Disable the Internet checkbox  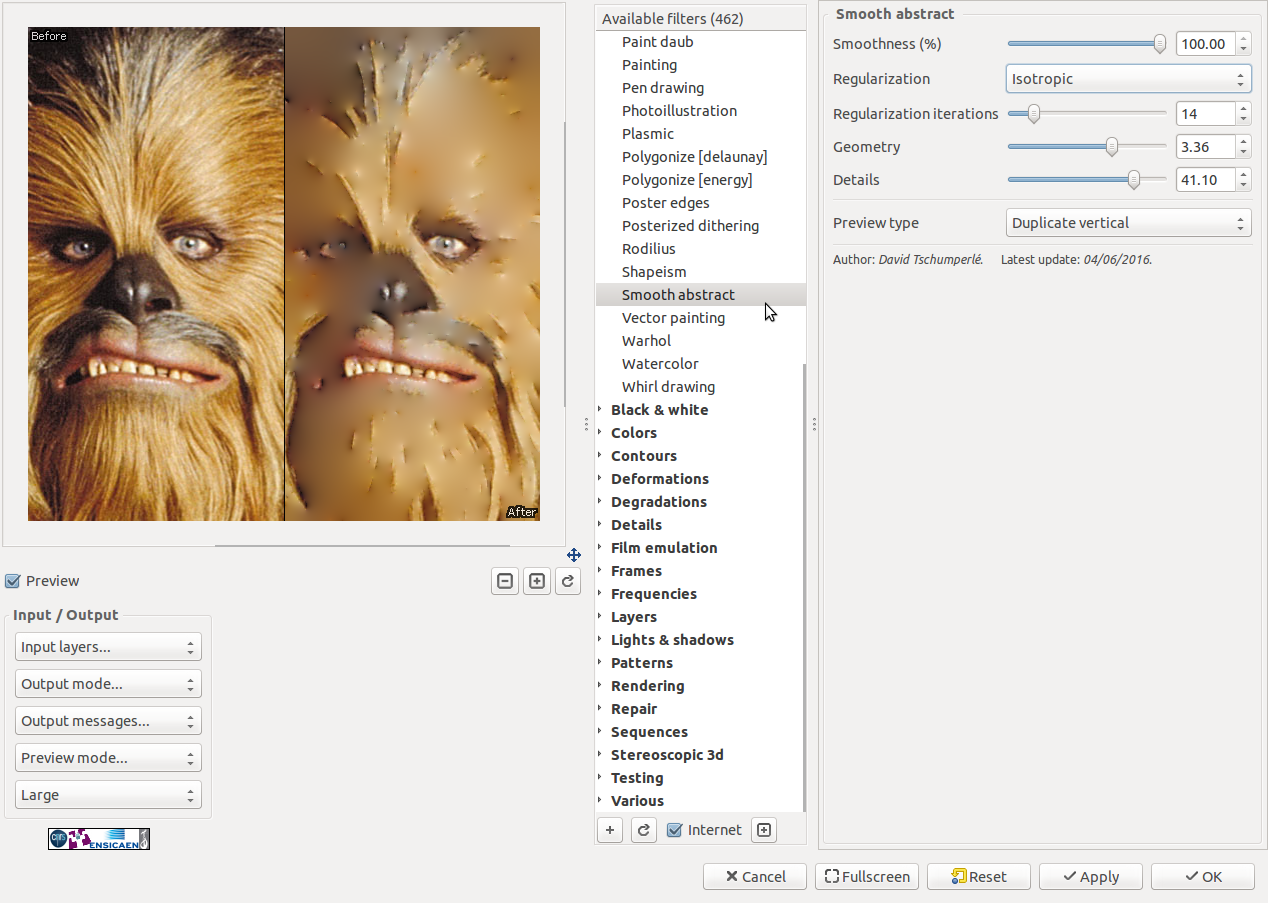click(x=675, y=830)
